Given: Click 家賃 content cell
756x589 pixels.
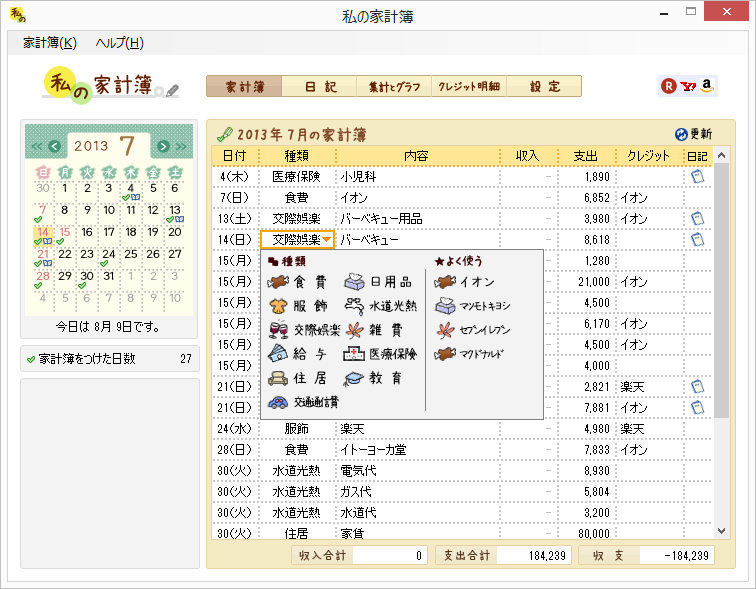Looking at the screenshot, I should (x=418, y=533).
